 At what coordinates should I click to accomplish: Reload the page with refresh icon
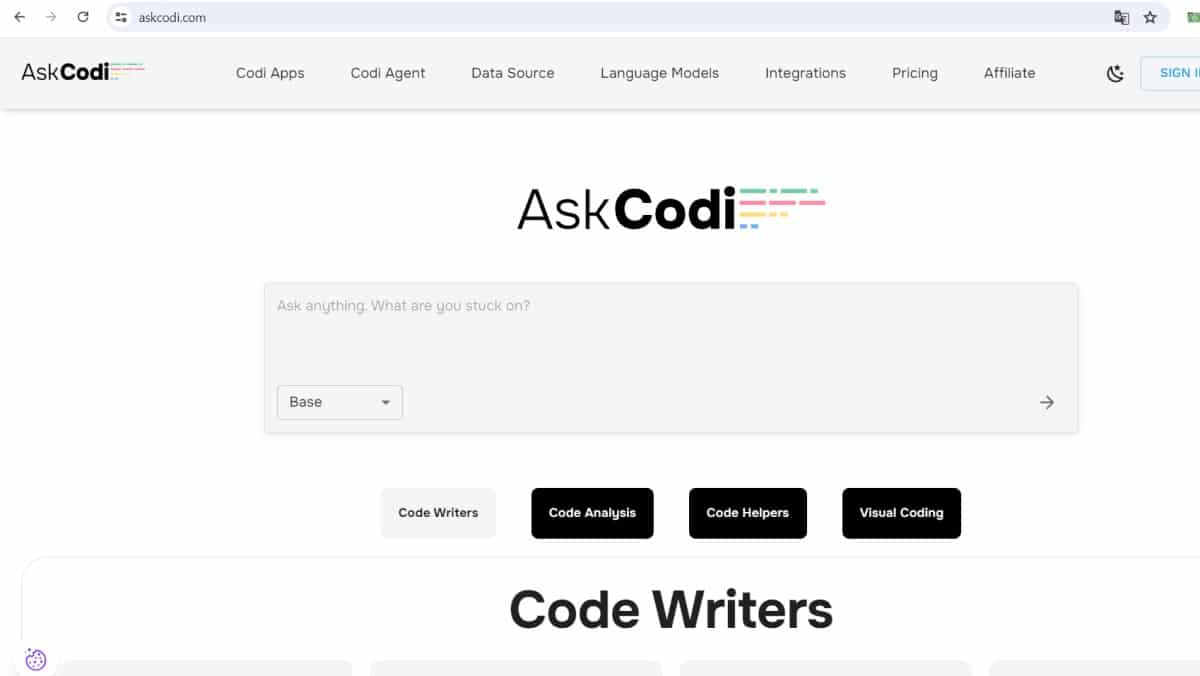(83, 17)
